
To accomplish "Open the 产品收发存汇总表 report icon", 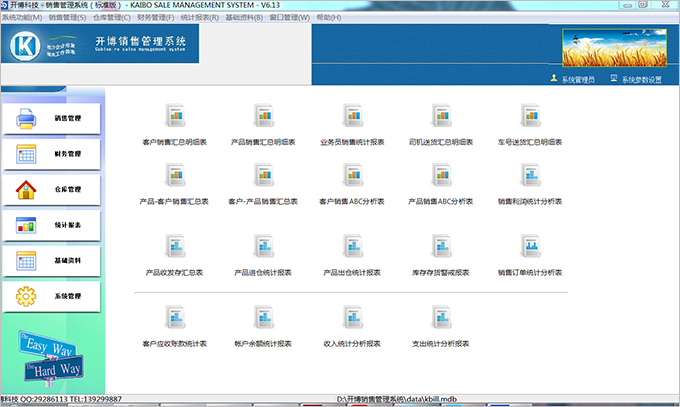I will point(175,246).
